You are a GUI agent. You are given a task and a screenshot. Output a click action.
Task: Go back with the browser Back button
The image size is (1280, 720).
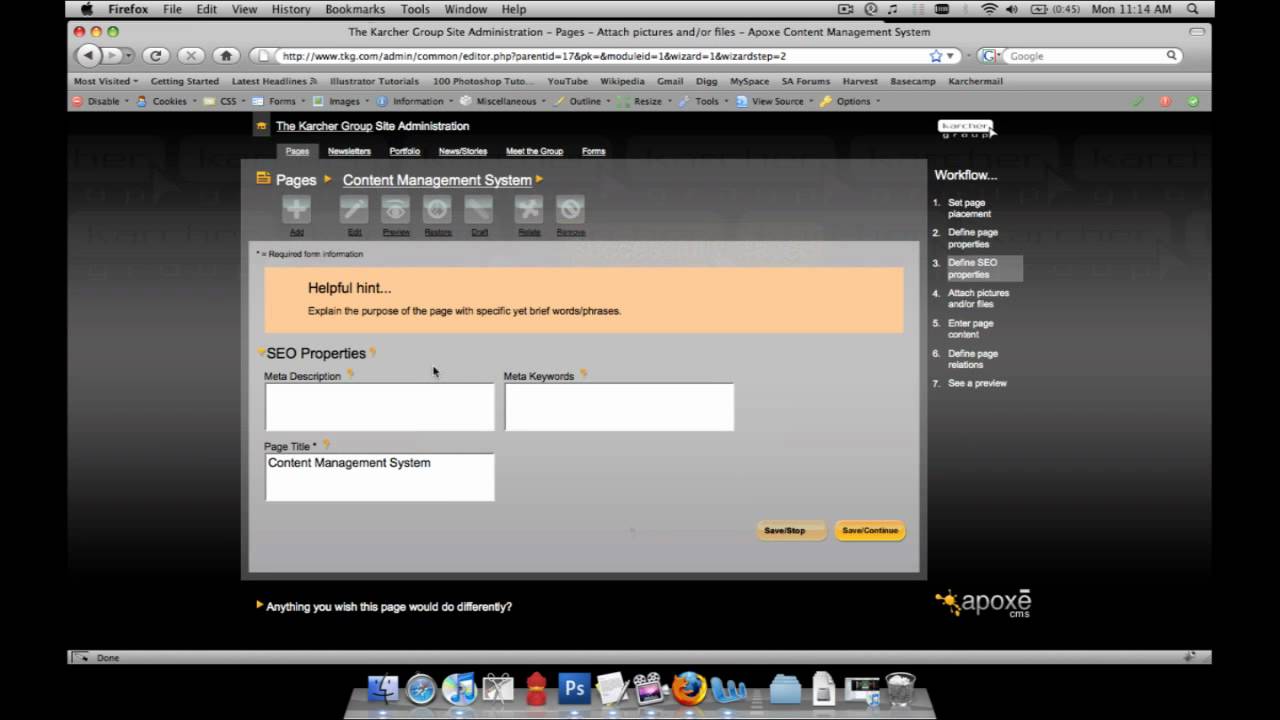pos(89,56)
